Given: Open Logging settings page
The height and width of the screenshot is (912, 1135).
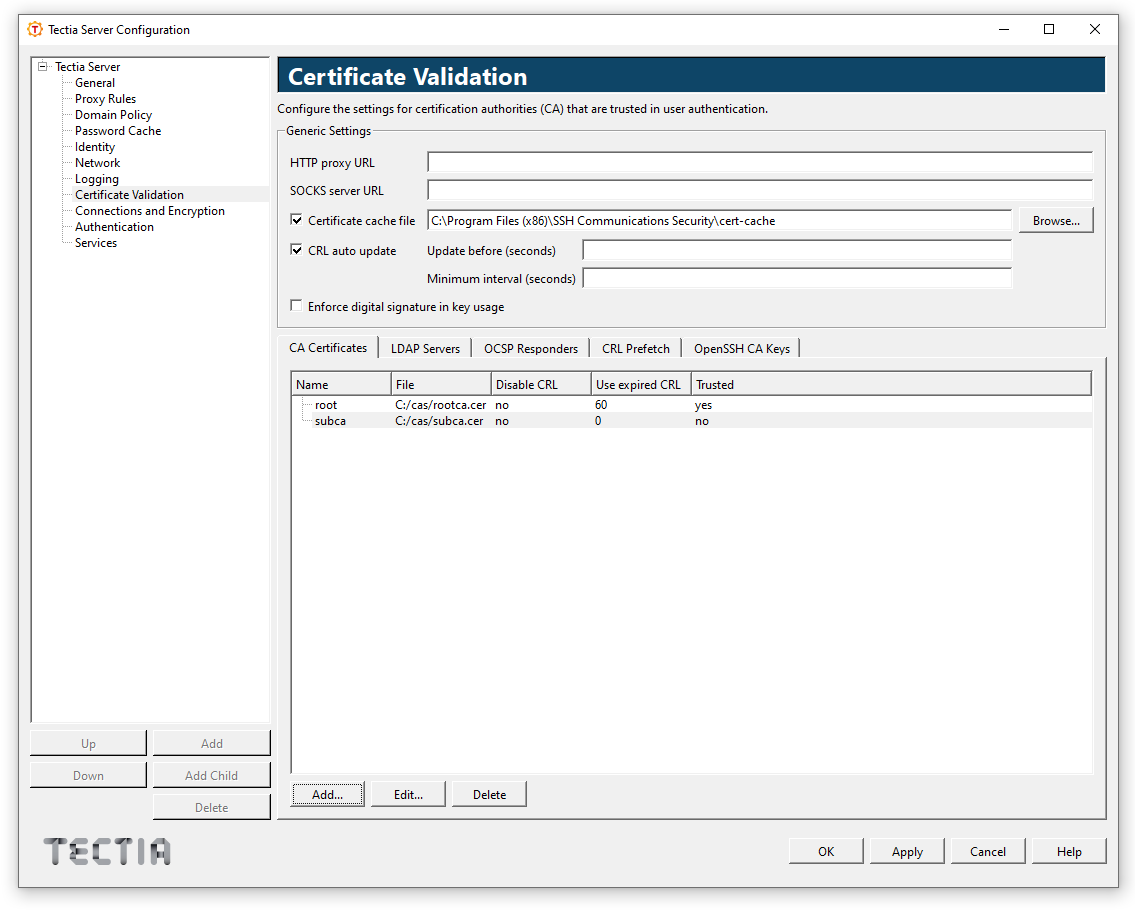Looking at the screenshot, I should 97,179.
